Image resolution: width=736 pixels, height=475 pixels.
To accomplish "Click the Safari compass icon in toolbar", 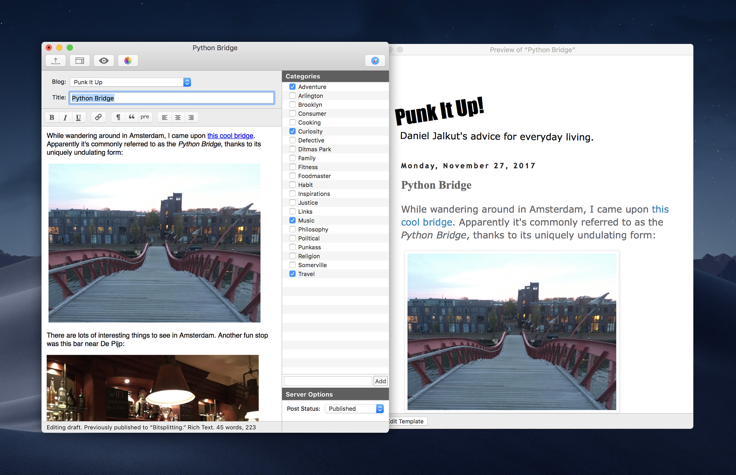I will click(375, 61).
